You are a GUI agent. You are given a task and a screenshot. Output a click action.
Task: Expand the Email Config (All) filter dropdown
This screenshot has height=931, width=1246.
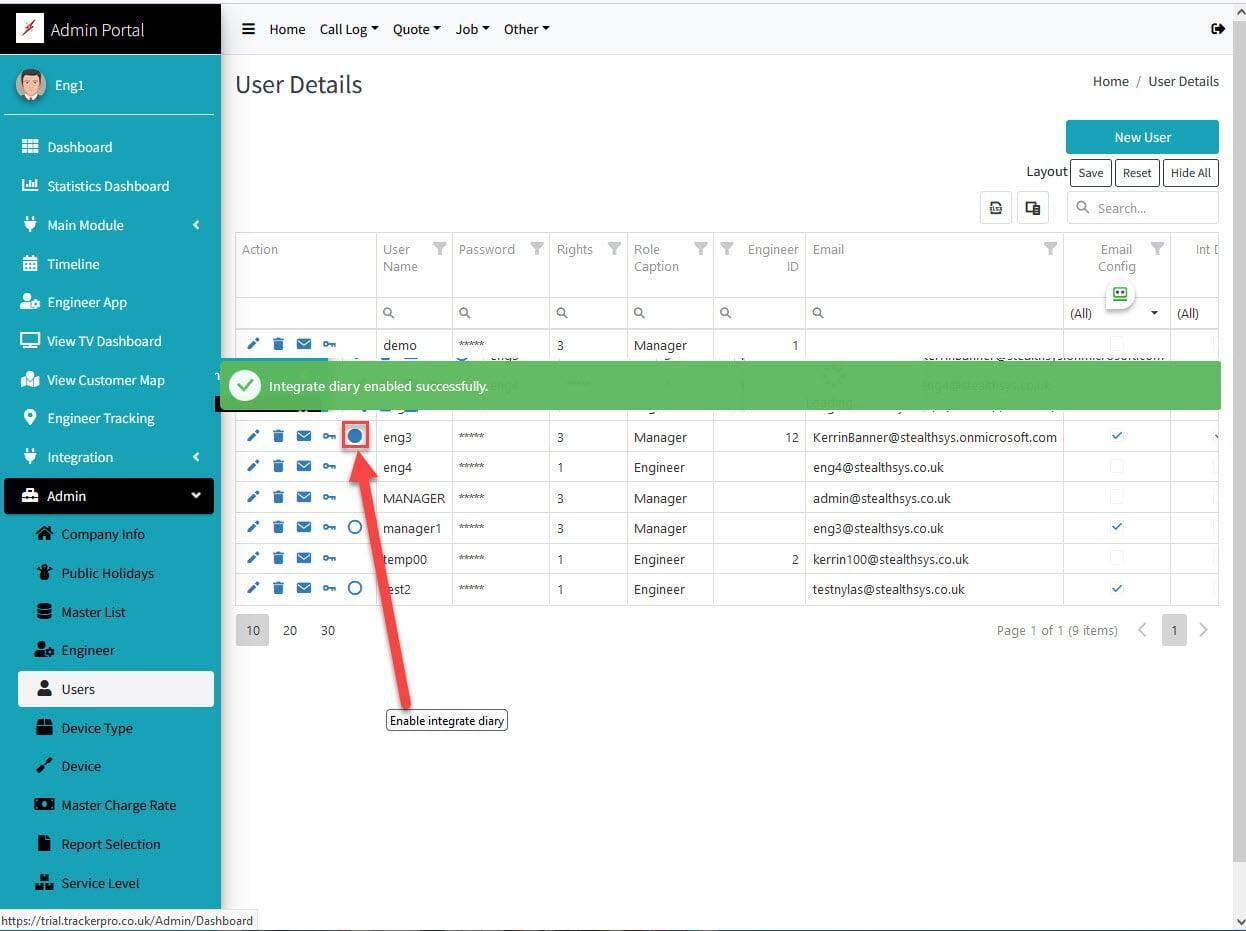[1154, 313]
